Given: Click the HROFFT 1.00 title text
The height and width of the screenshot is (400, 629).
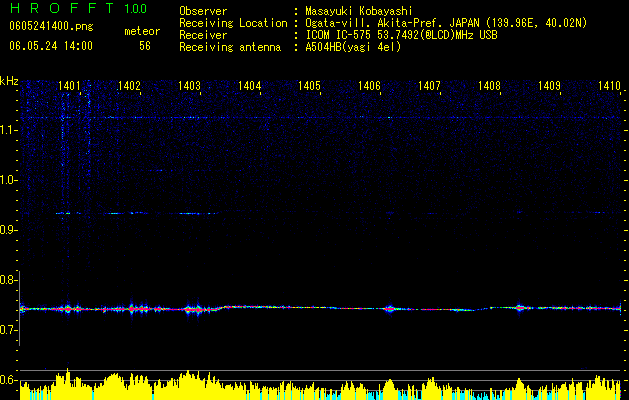Looking at the screenshot, I should click(x=79, y=8).
